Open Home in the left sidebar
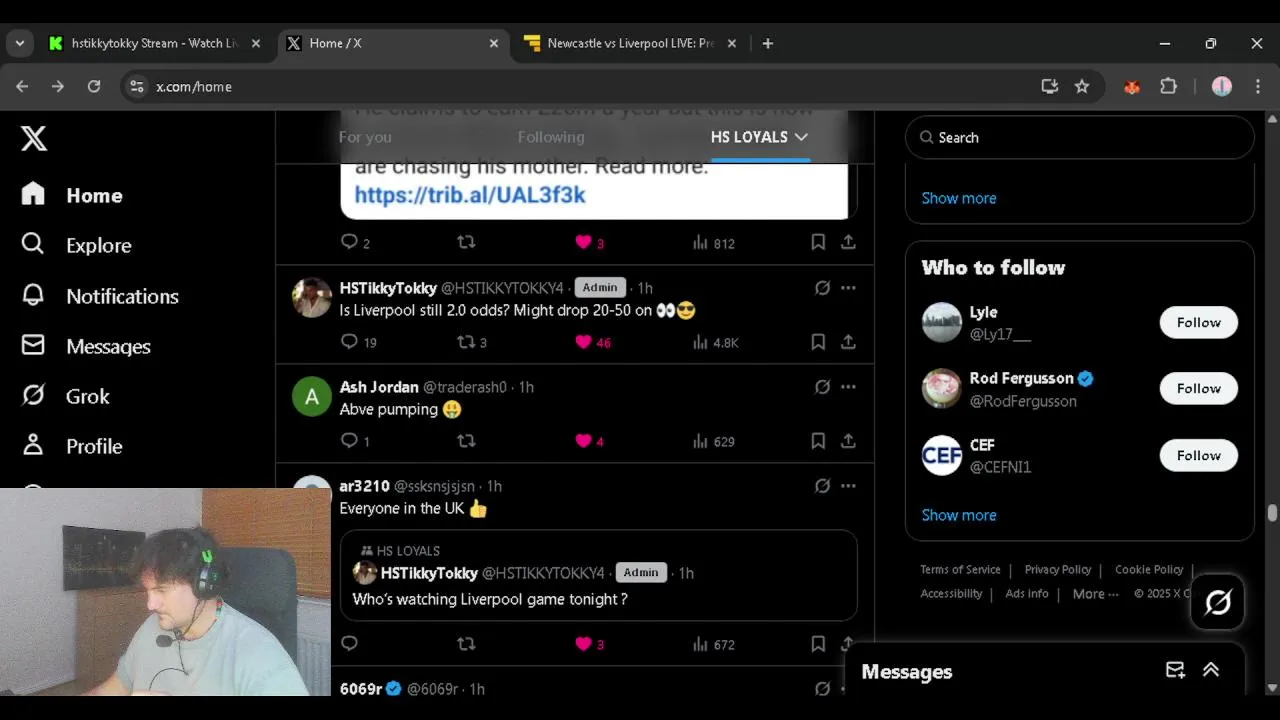 click(x=72, y=195)
